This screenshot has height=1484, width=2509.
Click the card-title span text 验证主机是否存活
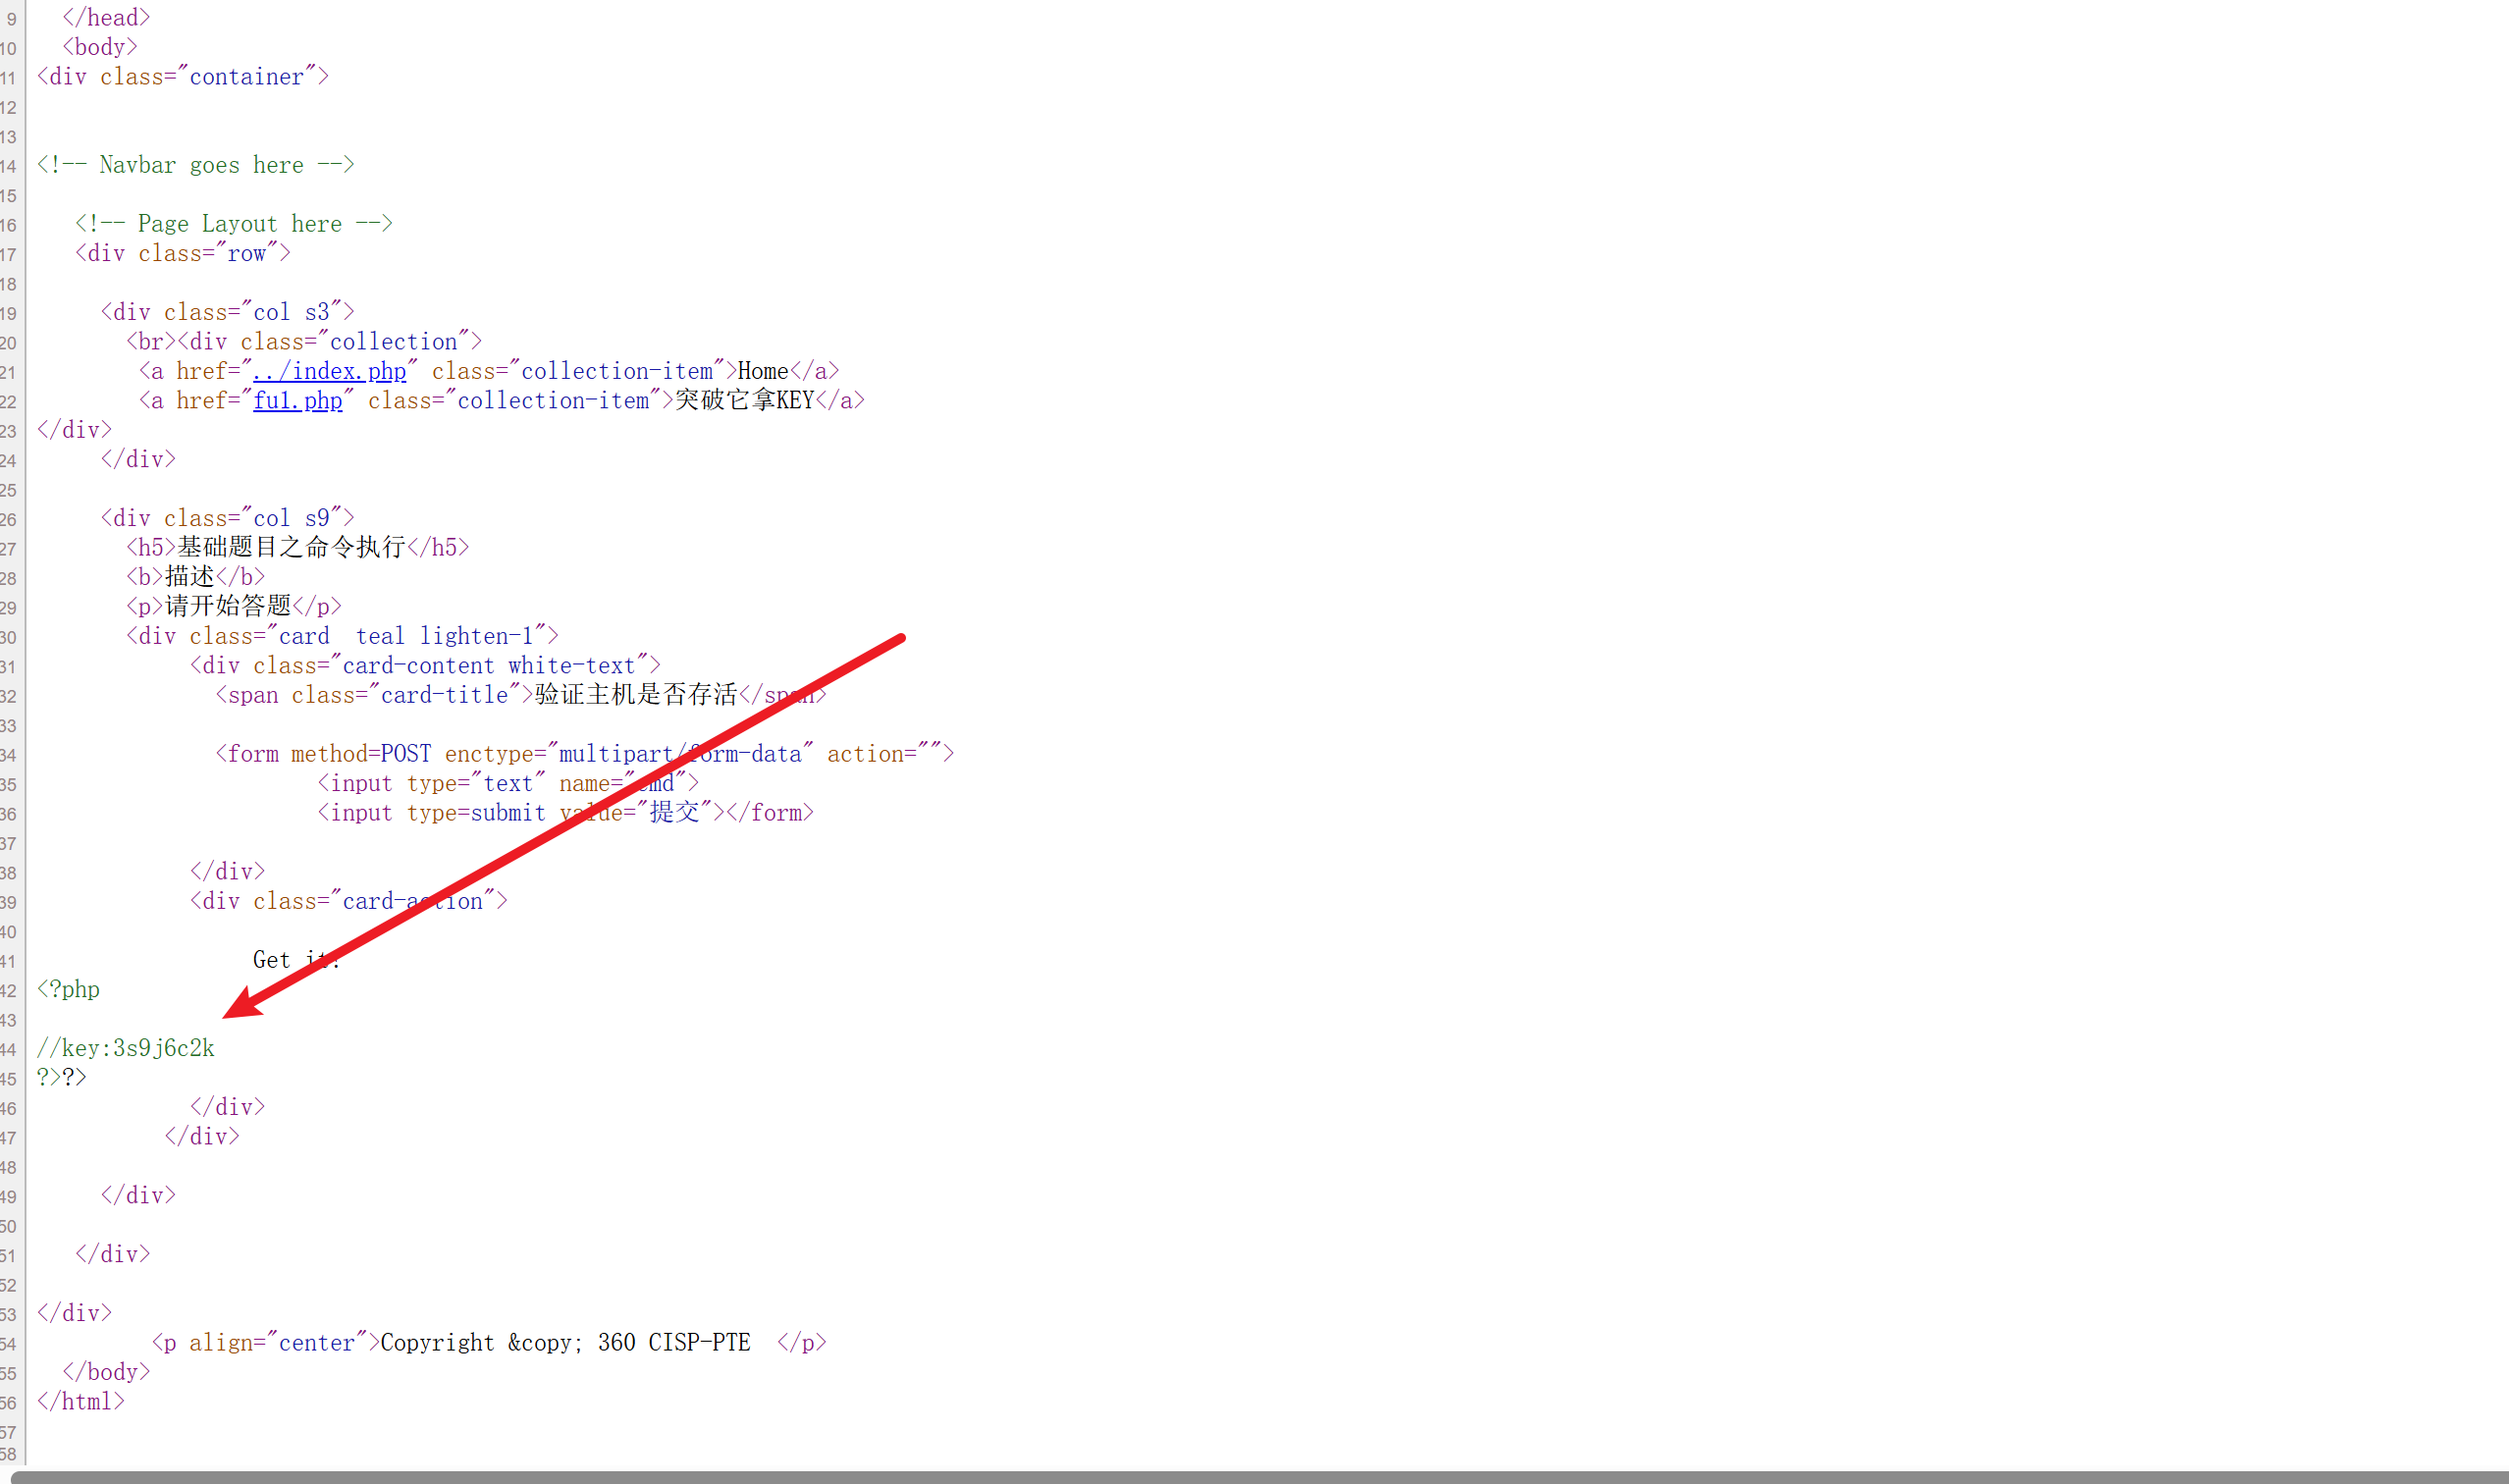pyautogui.click(x=635, y=695)
